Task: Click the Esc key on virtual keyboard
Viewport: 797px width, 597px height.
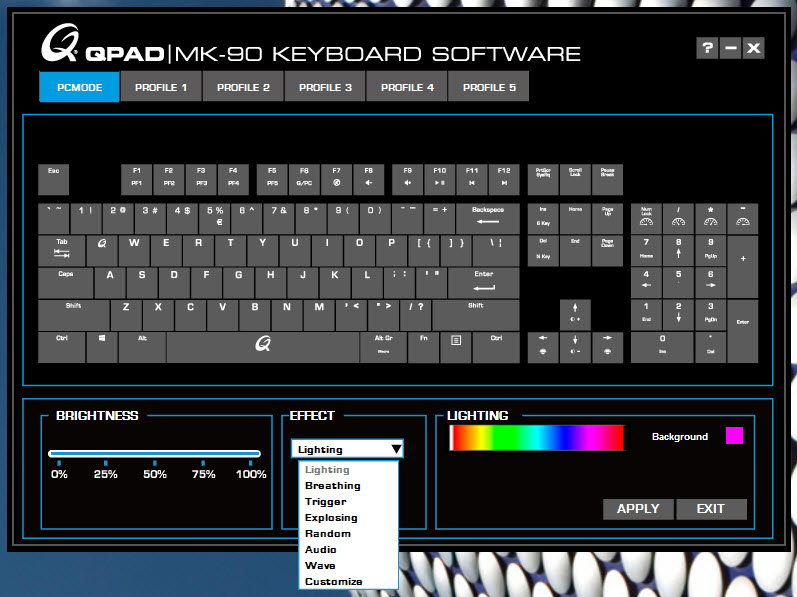Action: (x=53, y=179)
